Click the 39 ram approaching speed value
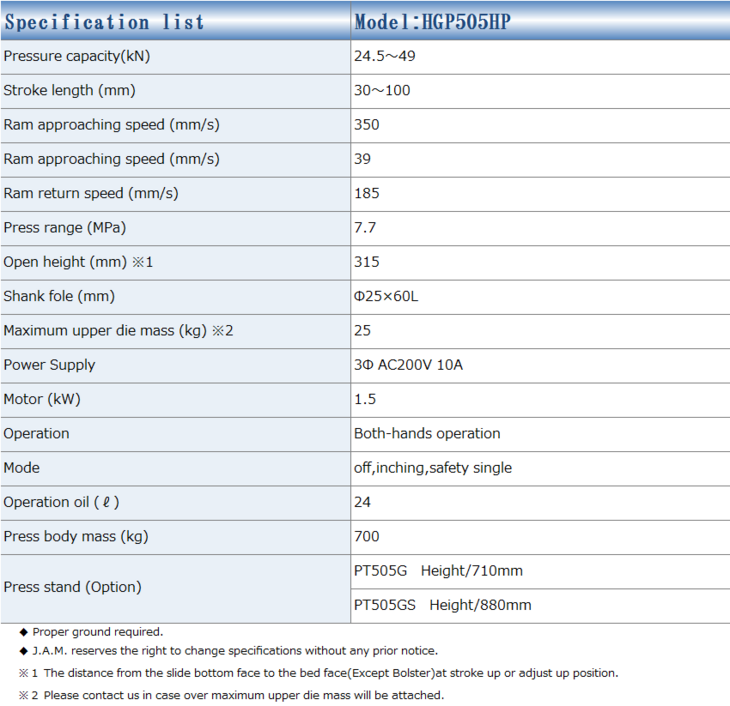This screenshot has height=706, width=730. (363, 159)
